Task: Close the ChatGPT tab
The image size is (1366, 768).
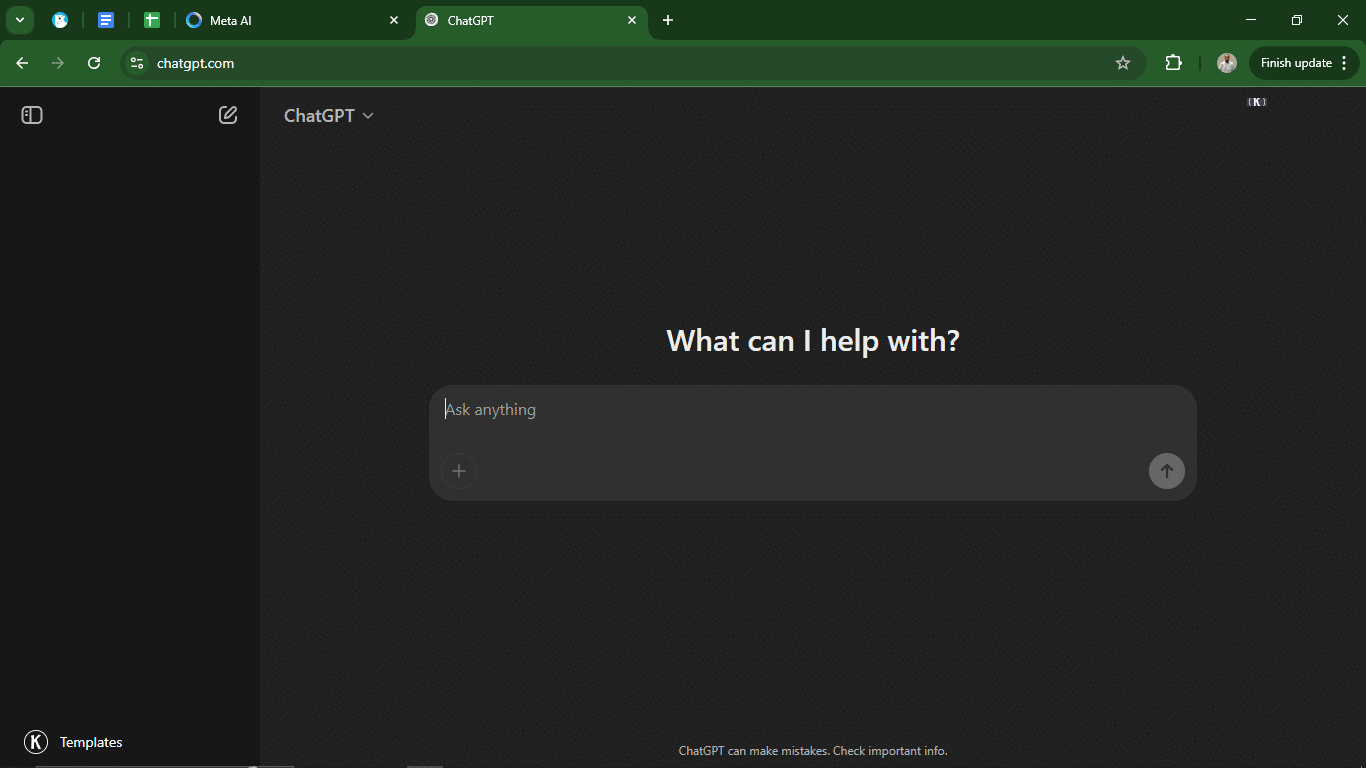Action: (x=632, y=20)
